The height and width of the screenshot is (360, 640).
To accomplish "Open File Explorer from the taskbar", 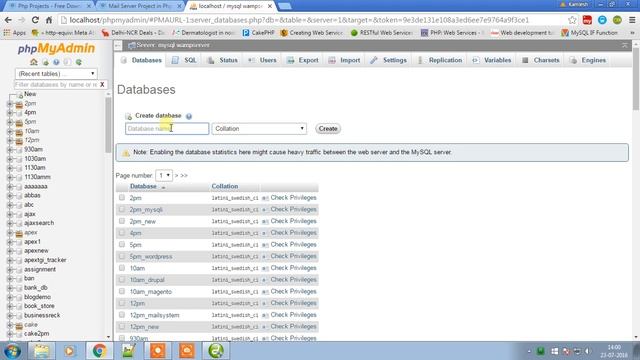I will coord(41,351).
